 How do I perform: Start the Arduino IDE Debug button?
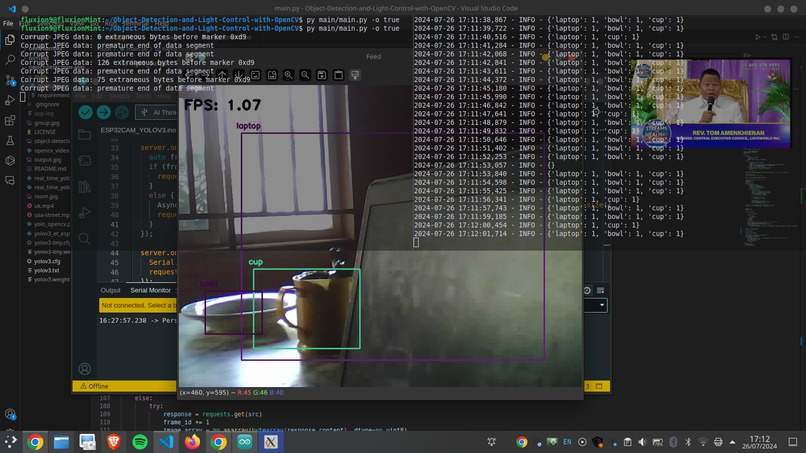click(x=121, y=112)
